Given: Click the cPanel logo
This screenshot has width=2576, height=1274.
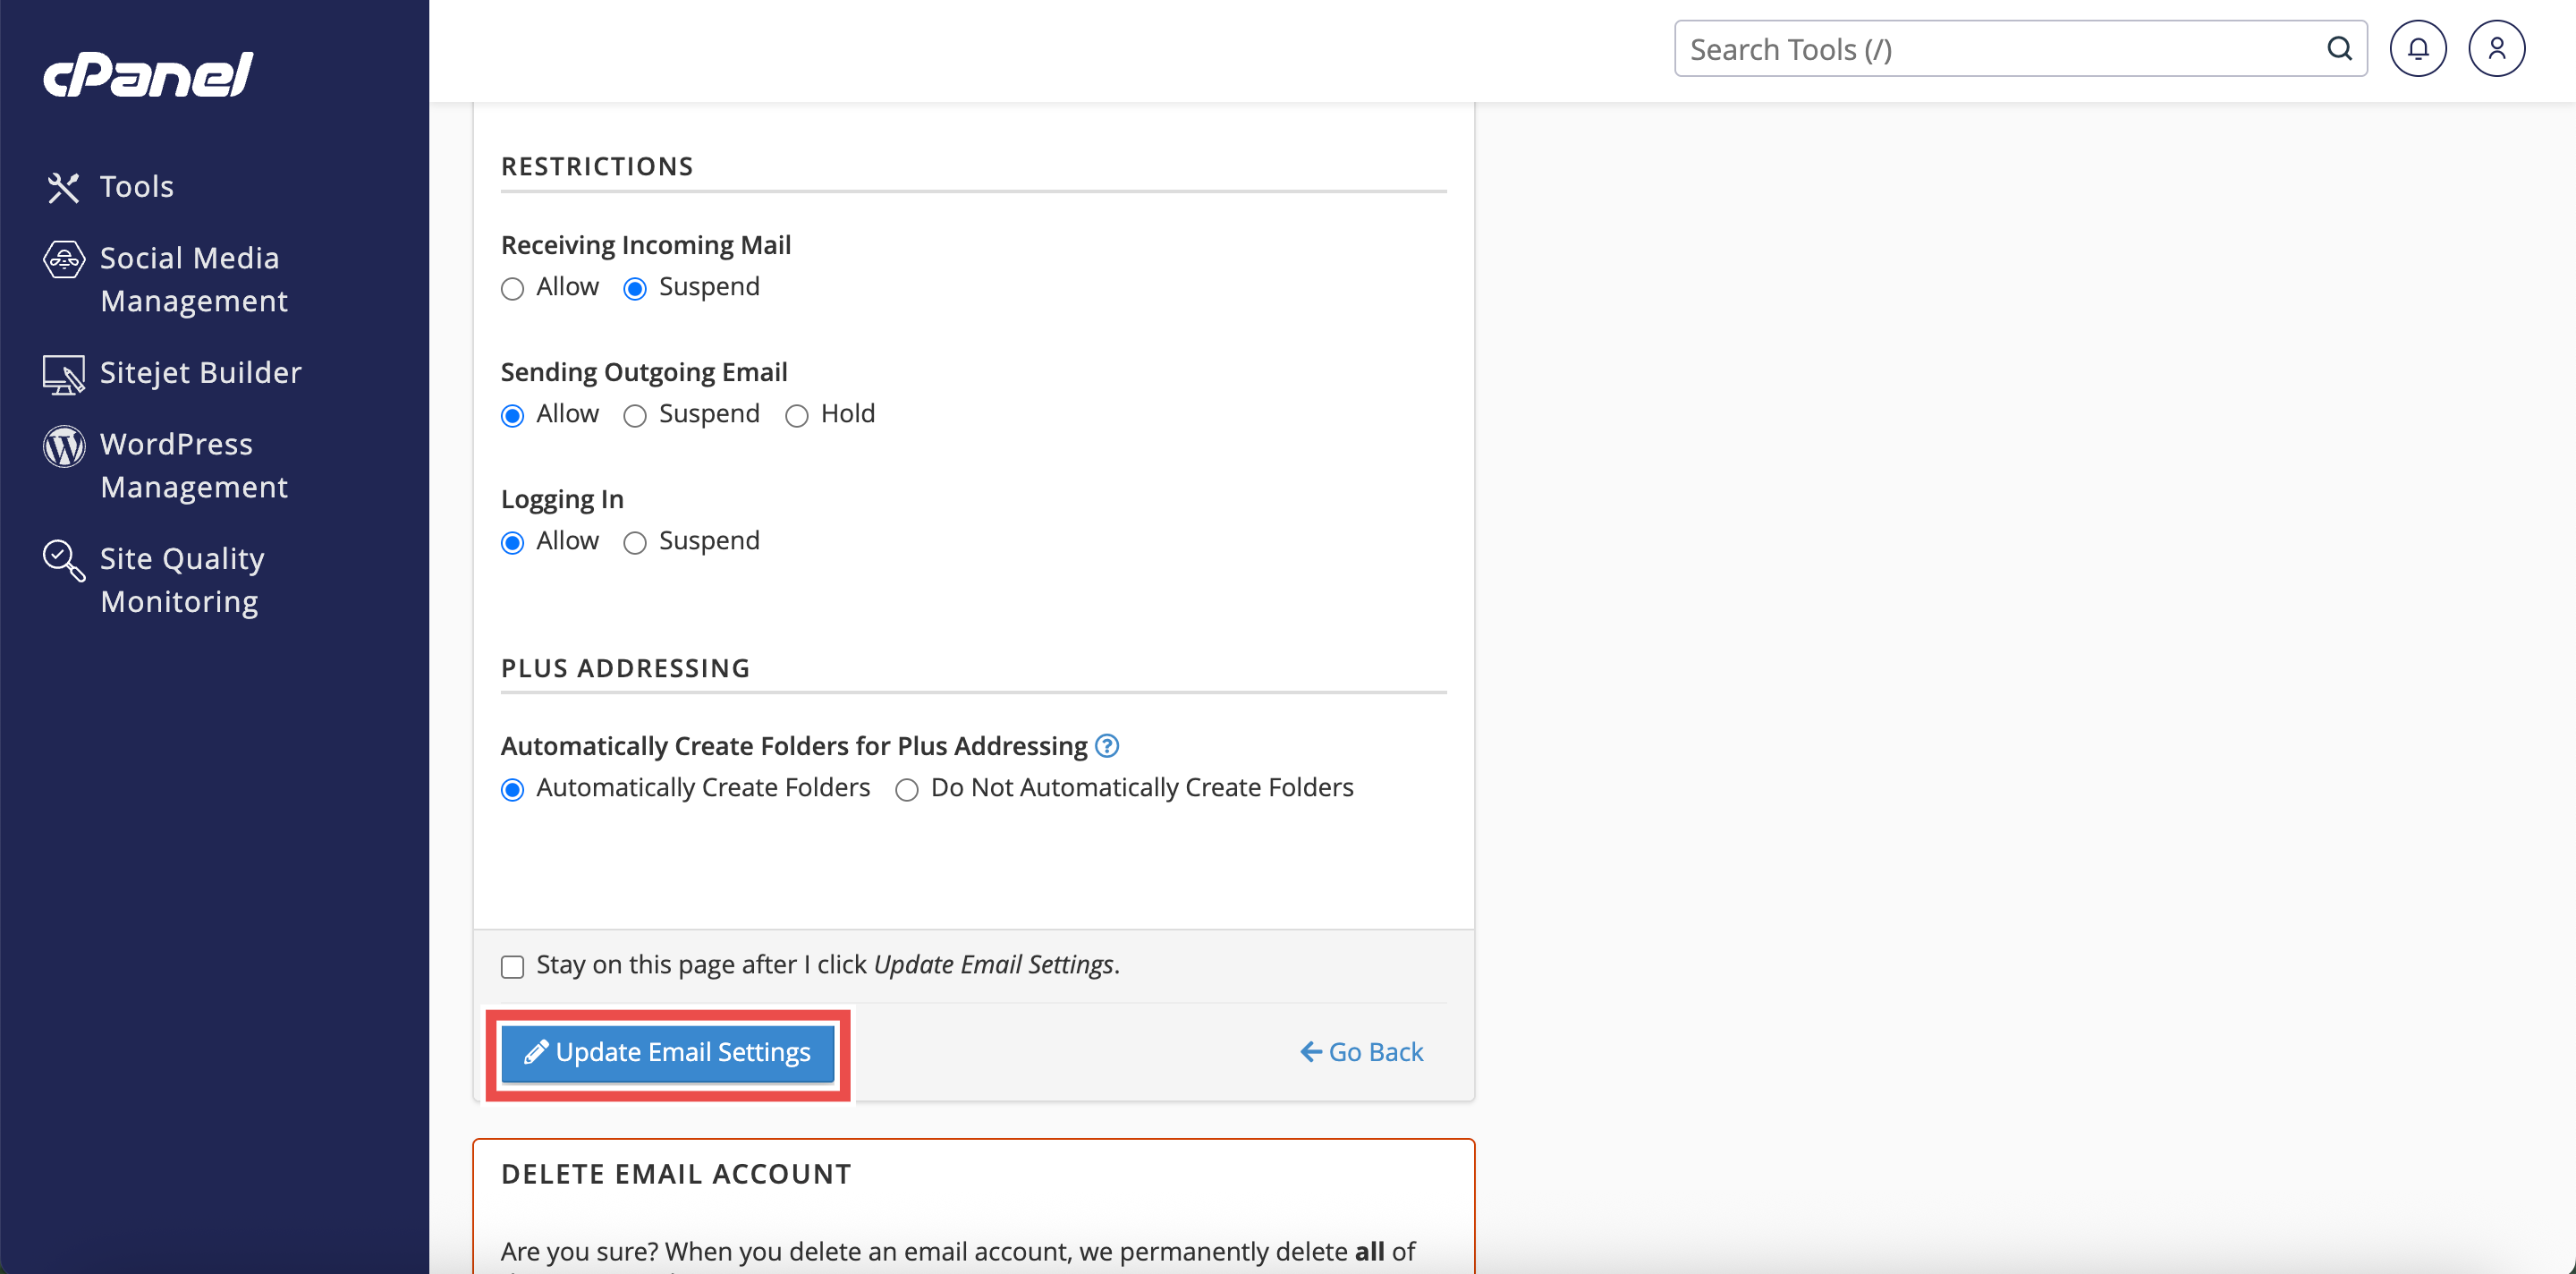Looking at the screenshot, I should [148, 75].
